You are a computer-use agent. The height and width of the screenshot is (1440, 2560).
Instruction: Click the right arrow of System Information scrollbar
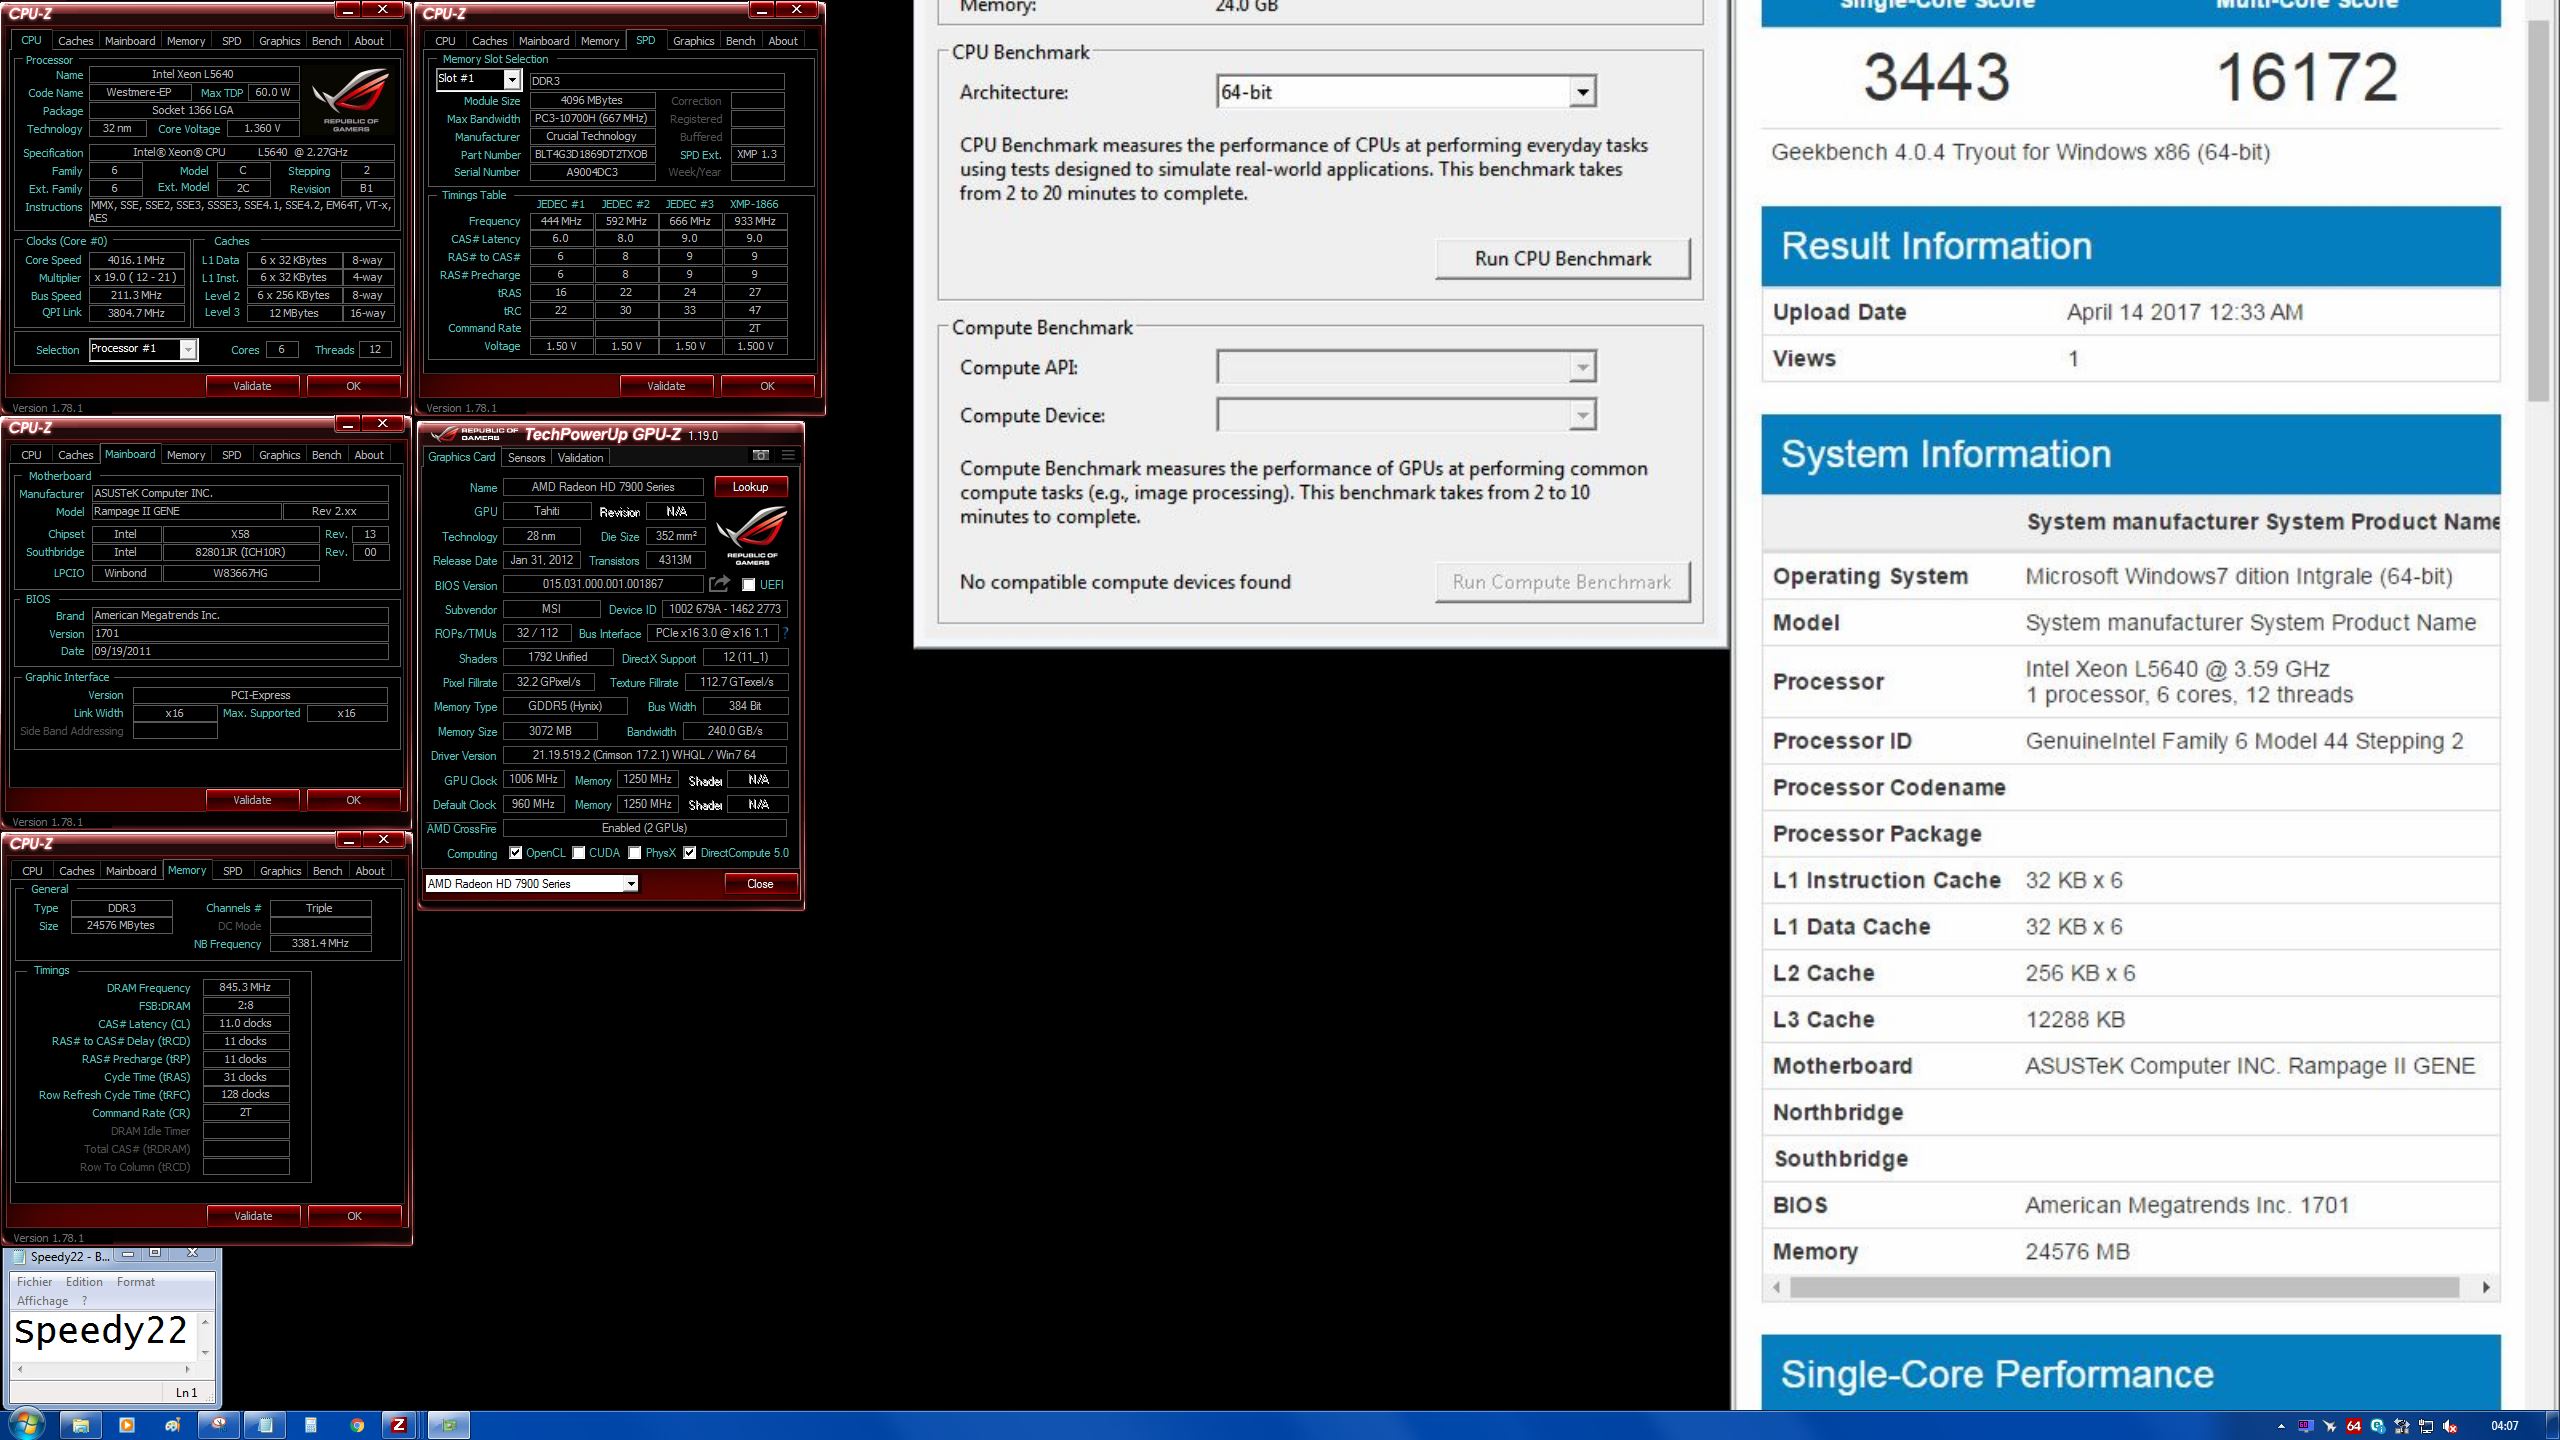click(x=2486, y=1288)
